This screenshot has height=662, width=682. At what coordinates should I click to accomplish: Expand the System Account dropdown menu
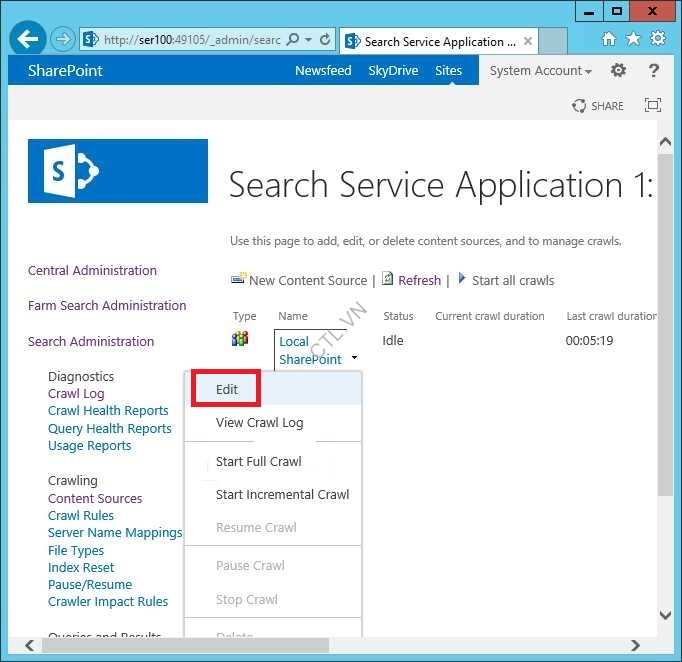(x=540, y=71)
